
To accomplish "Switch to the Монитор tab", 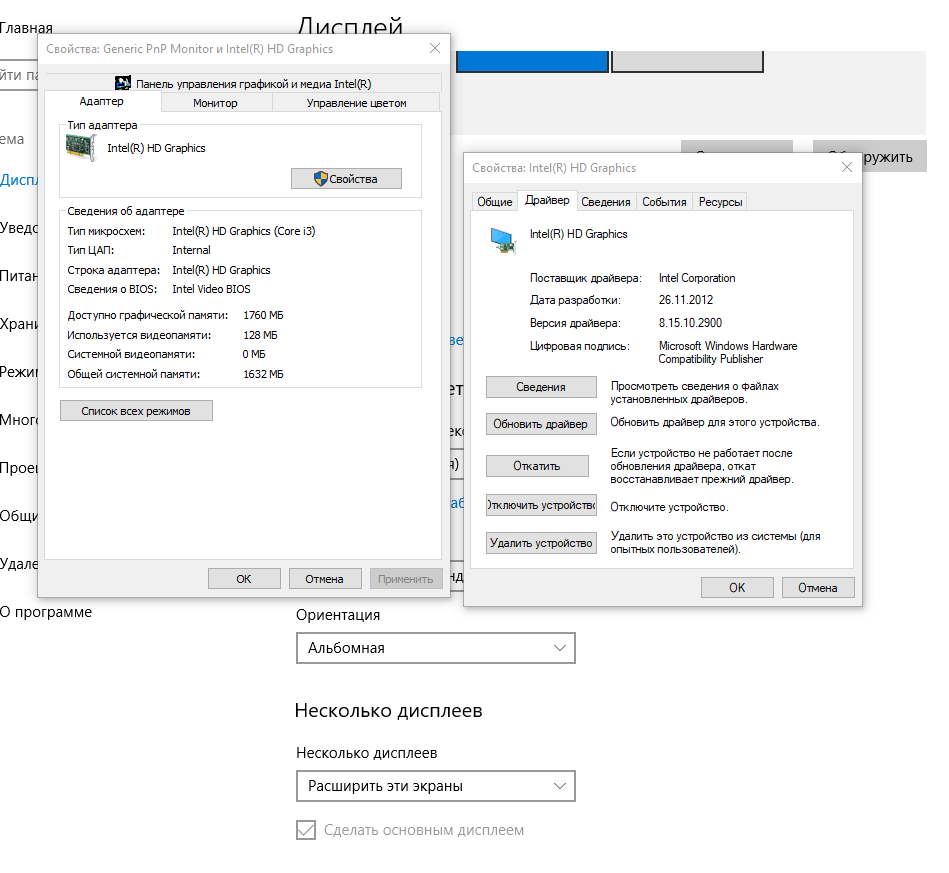I will pyautogui.click(x=215, y=103).
